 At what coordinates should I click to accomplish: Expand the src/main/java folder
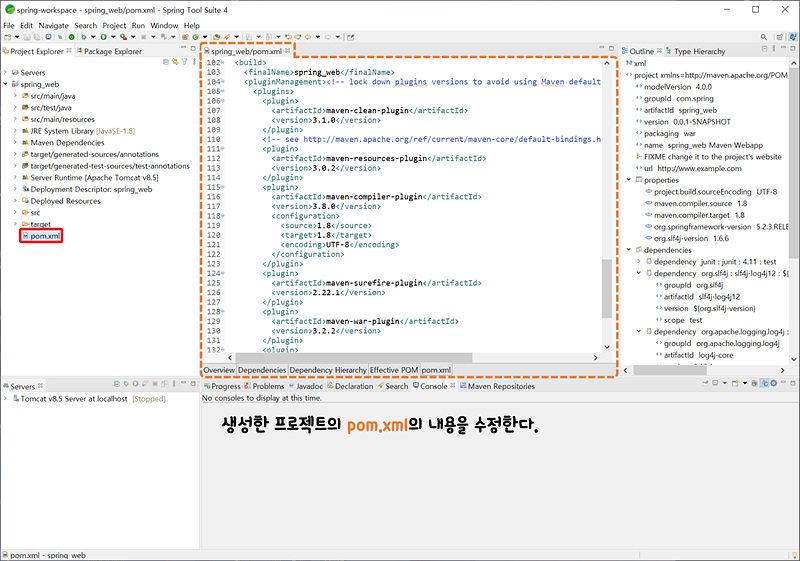point(15,95)
